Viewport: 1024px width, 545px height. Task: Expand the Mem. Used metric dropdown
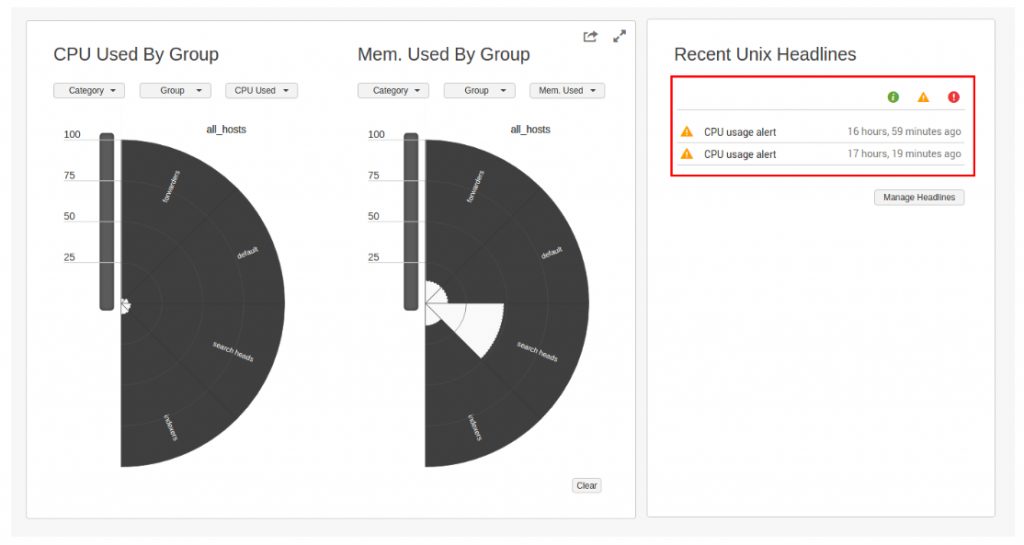pyautogui.click(x=567, y=91)
